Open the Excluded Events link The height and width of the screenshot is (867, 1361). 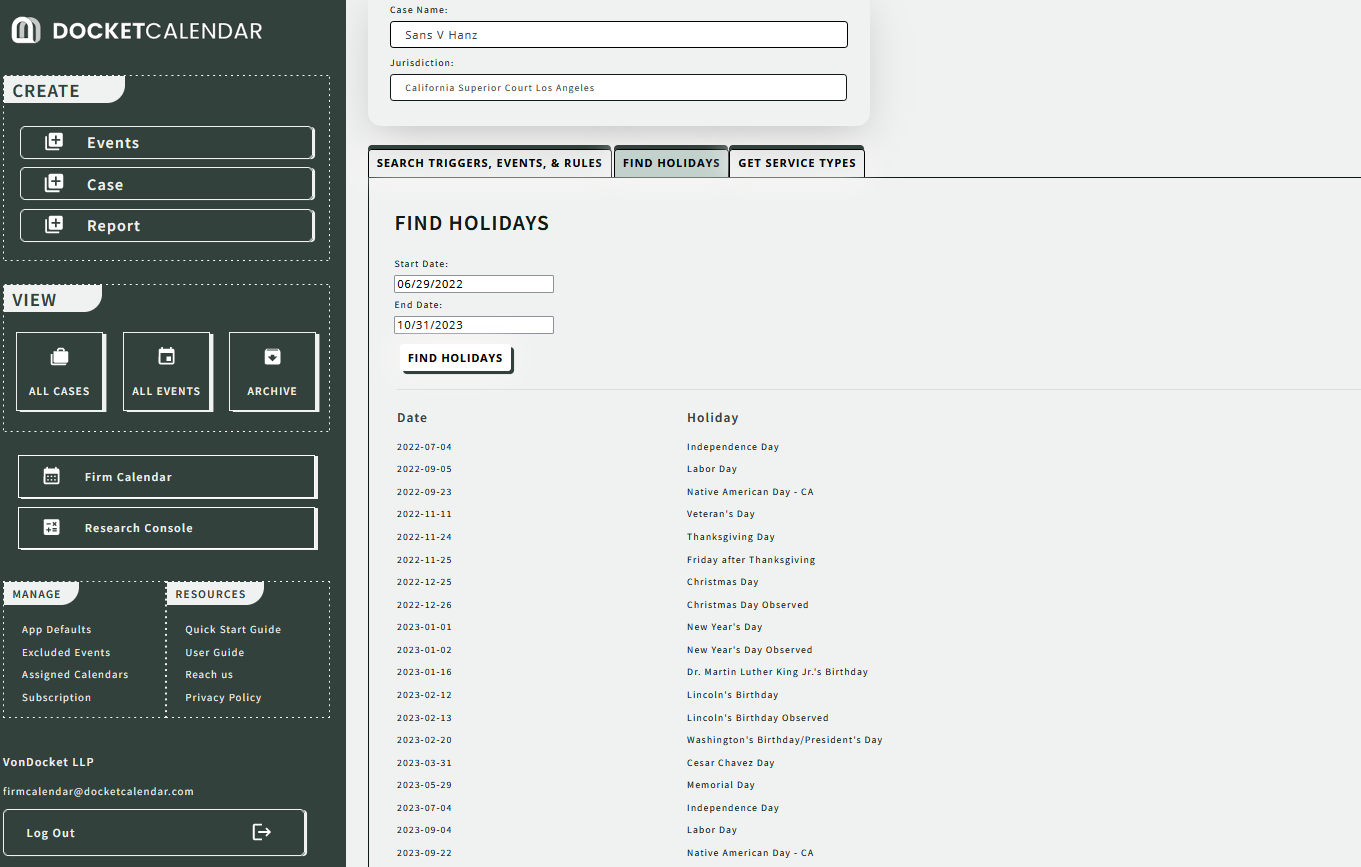[x=66, y=652]
